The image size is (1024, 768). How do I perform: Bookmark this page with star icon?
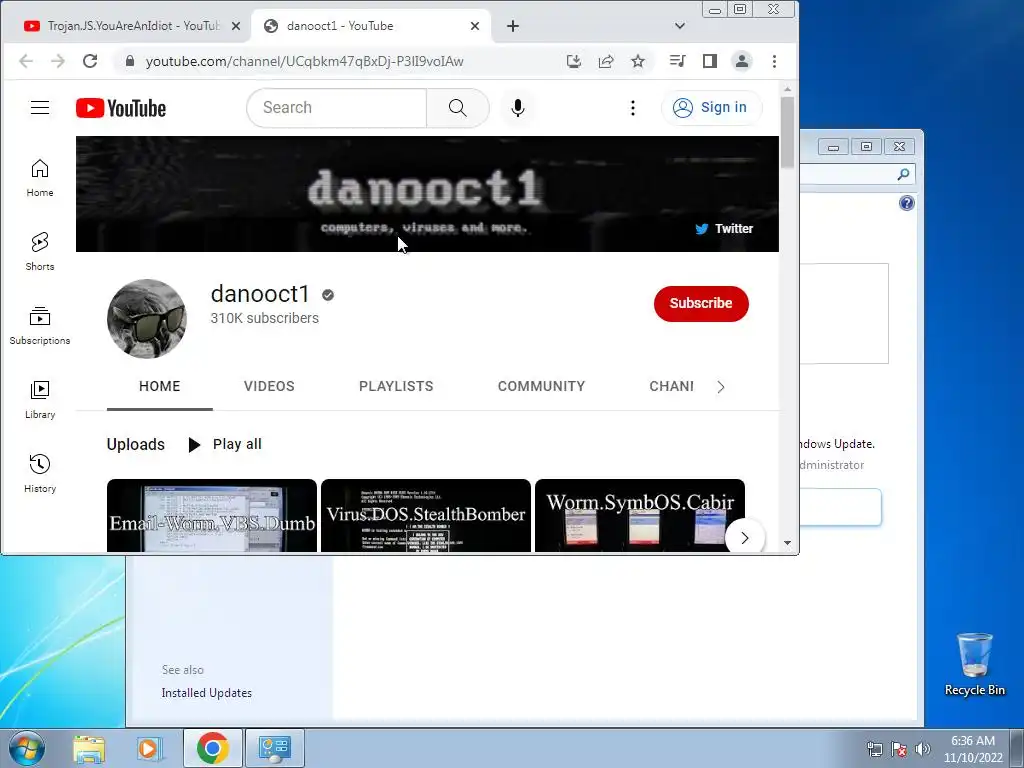point(638,61)
